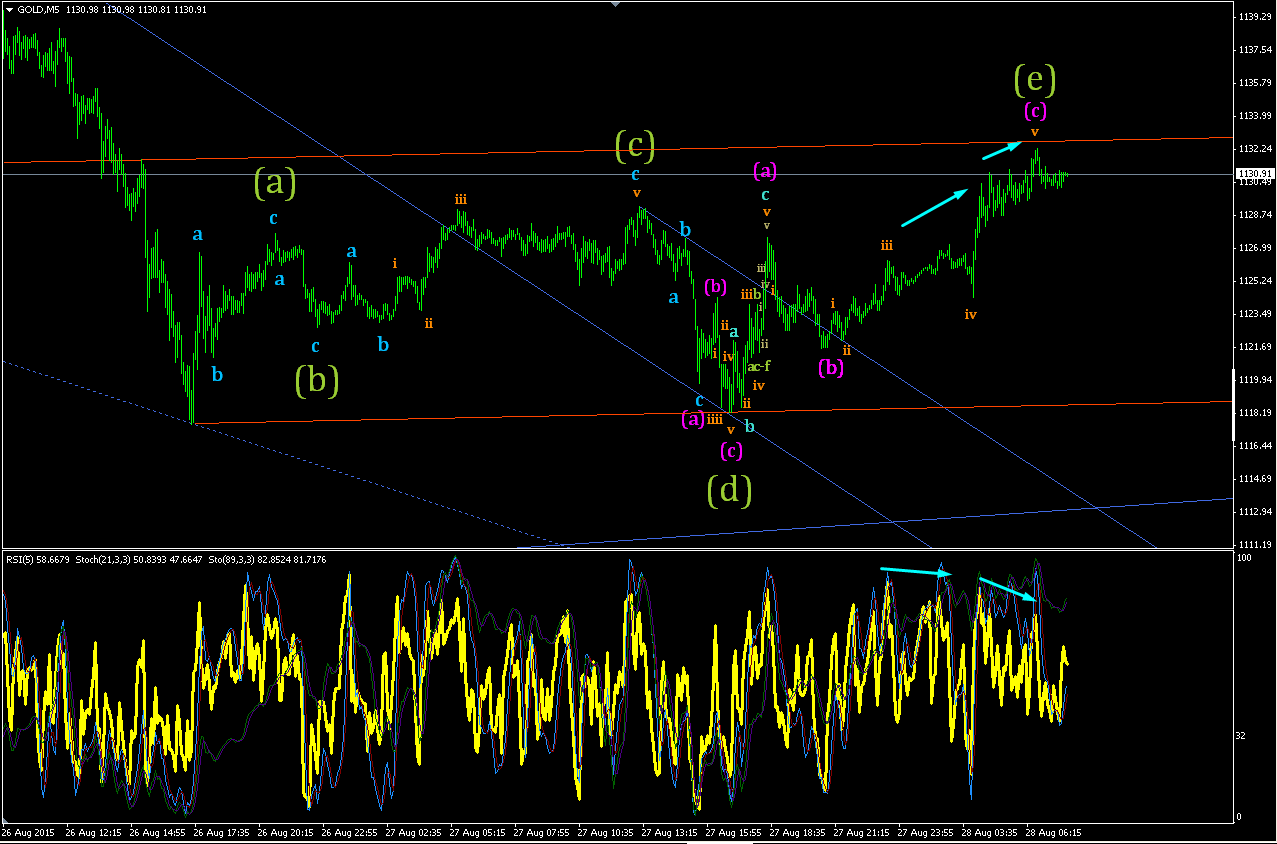Select the large green (d) wave label
This screenshot has width=1277, height=844.
tap(729, 490)
